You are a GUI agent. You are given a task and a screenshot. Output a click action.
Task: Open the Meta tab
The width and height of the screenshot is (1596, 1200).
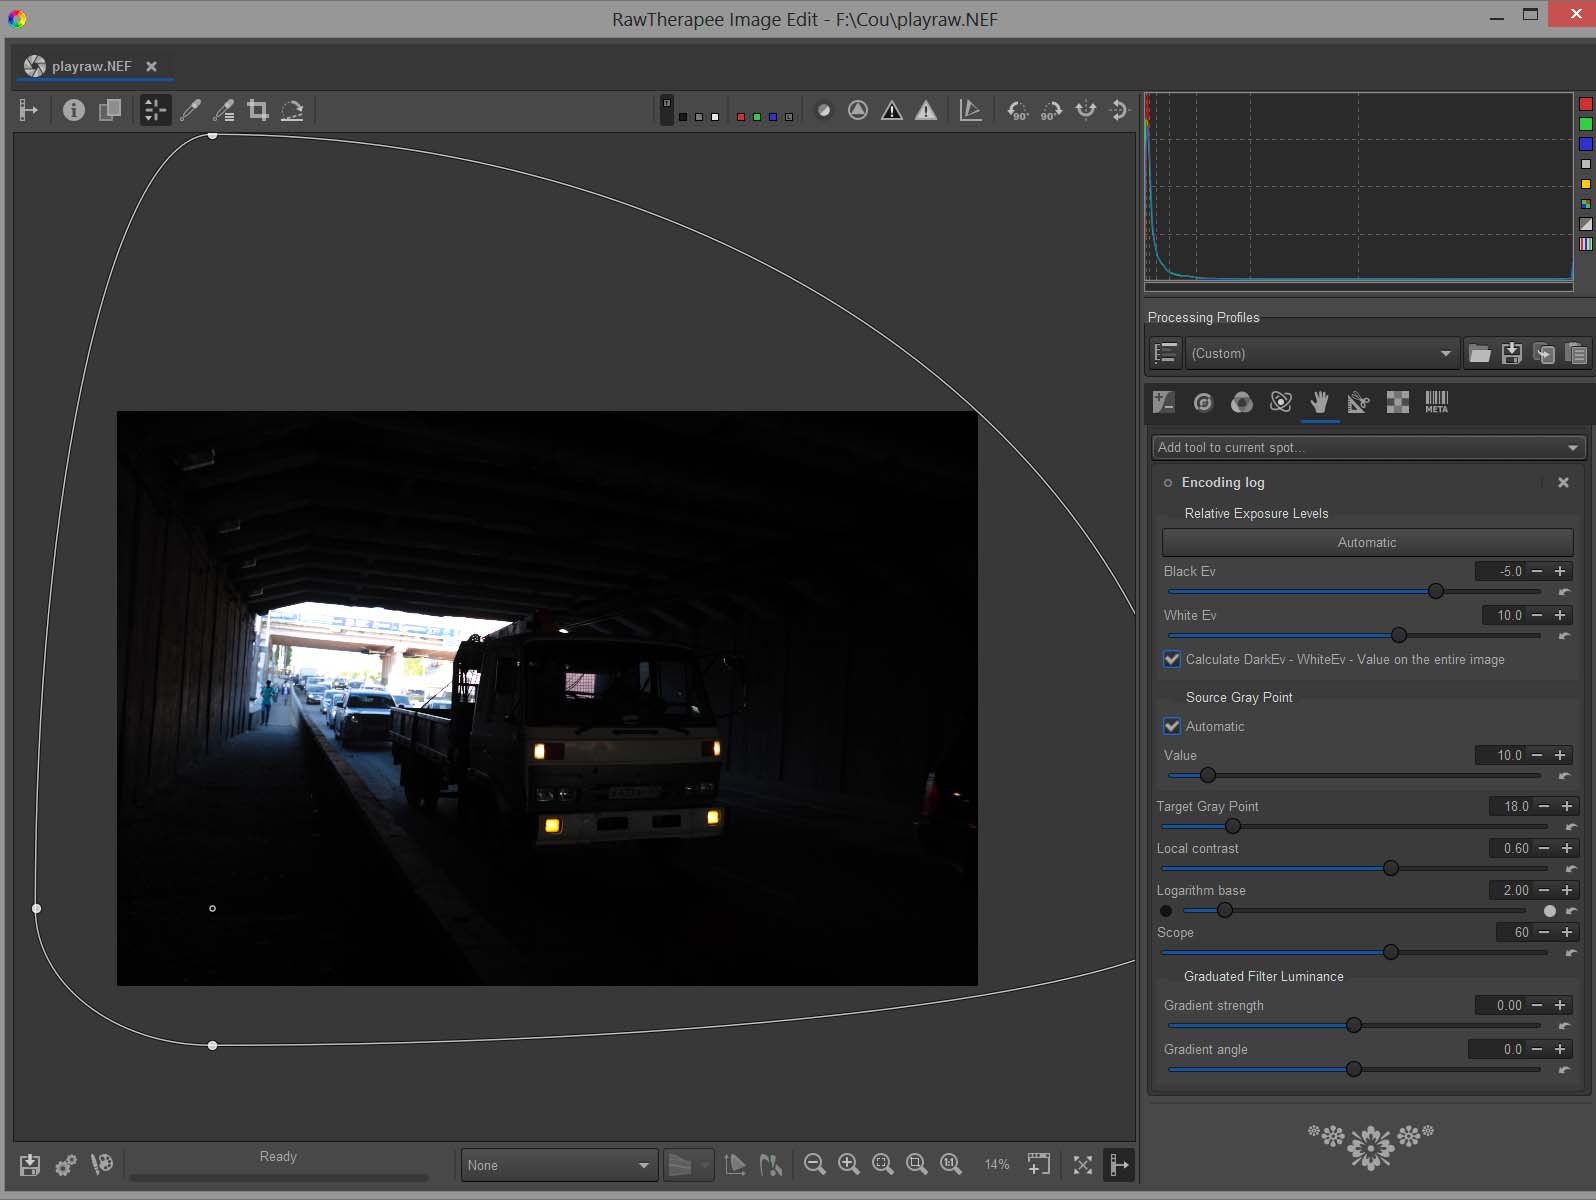[1436, 402]
